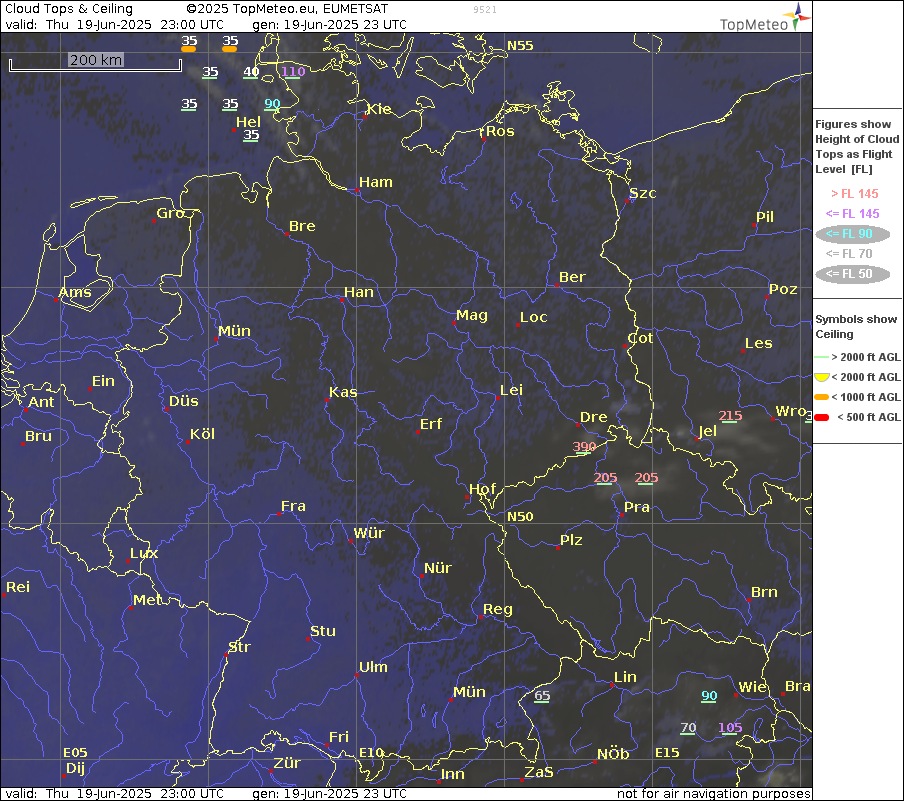Image resolution: width=904 pixels, height=801 pixels.
Task: Click the 'Bre' city label
Action: (x=302, y=226)
